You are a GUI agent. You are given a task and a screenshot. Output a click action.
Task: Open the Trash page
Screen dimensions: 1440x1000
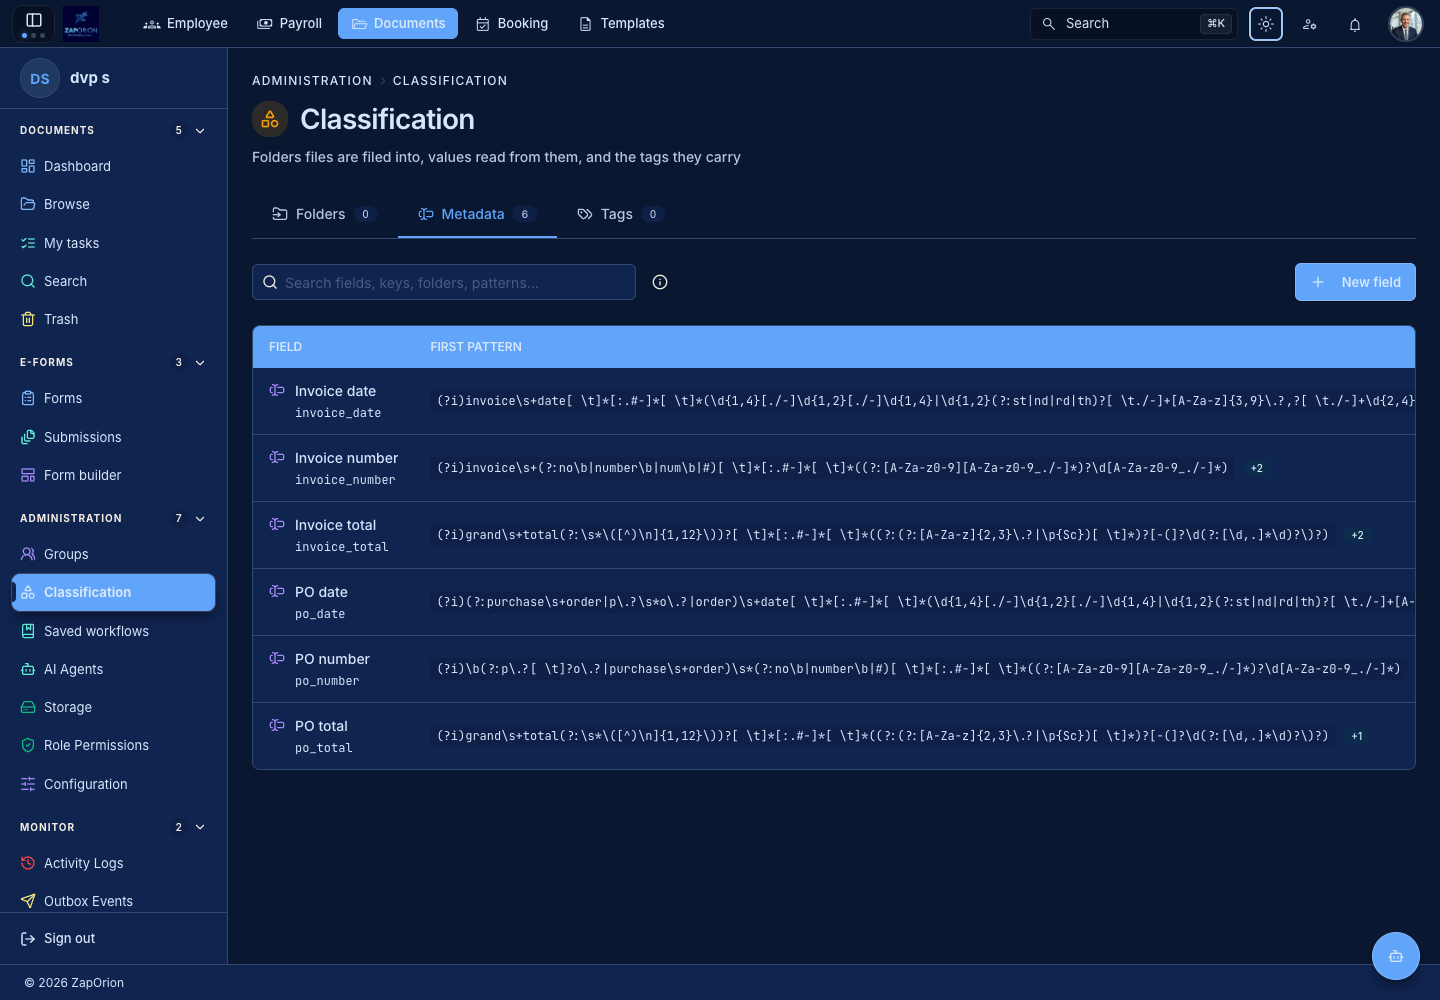point(113,319)
